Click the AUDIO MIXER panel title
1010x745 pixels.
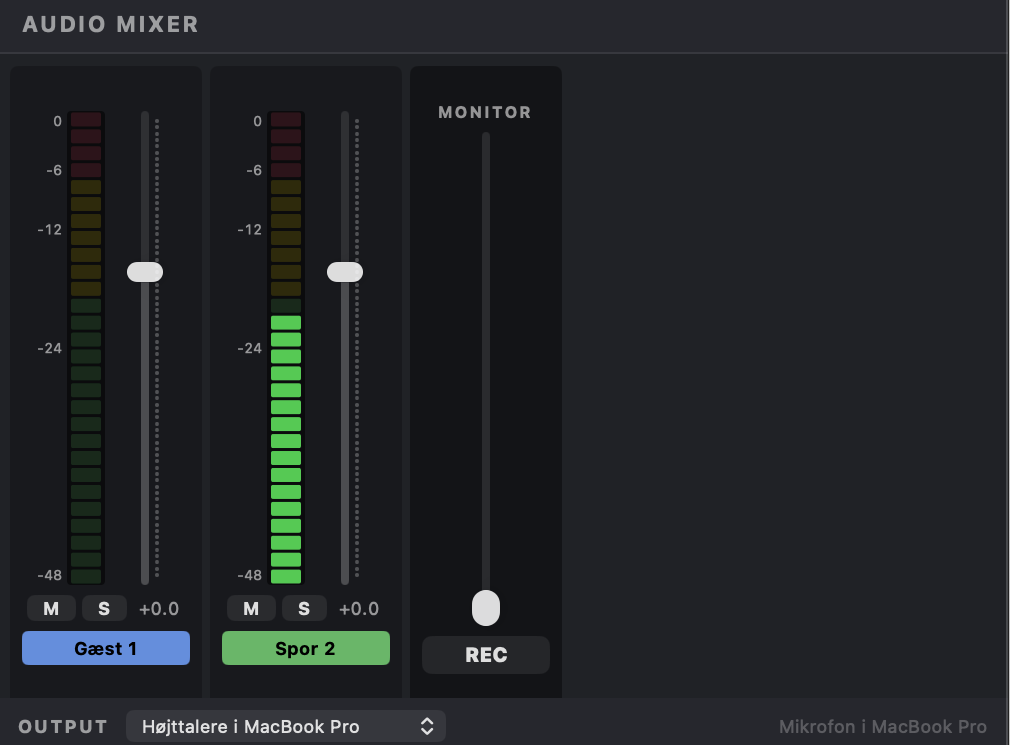coord(111,24)
